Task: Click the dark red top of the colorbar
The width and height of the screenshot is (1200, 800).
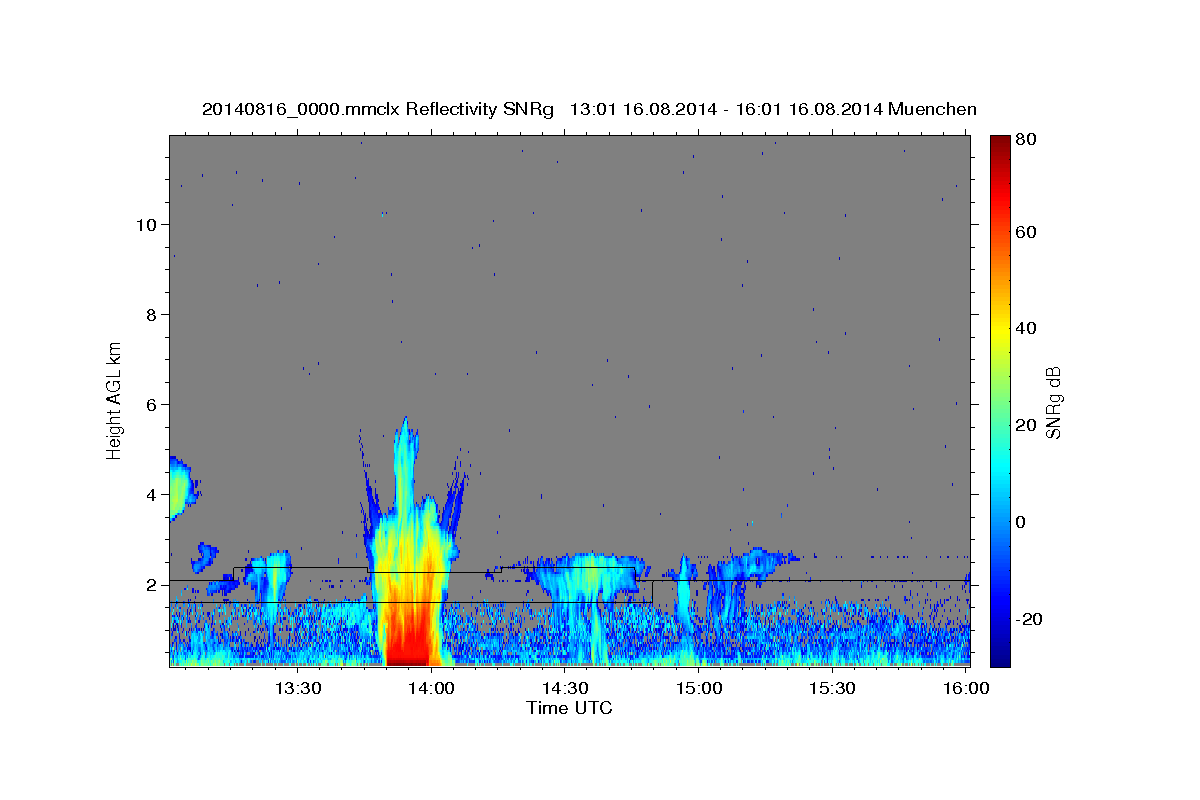Action: pos(1000,145)
